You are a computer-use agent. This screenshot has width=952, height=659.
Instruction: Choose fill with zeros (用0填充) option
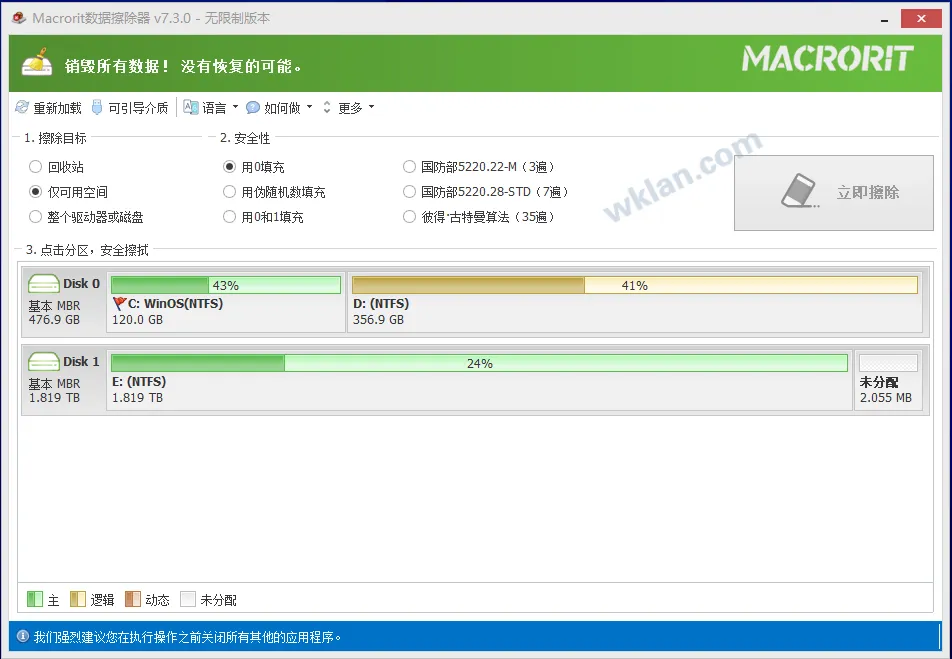[x=229, y=166]
